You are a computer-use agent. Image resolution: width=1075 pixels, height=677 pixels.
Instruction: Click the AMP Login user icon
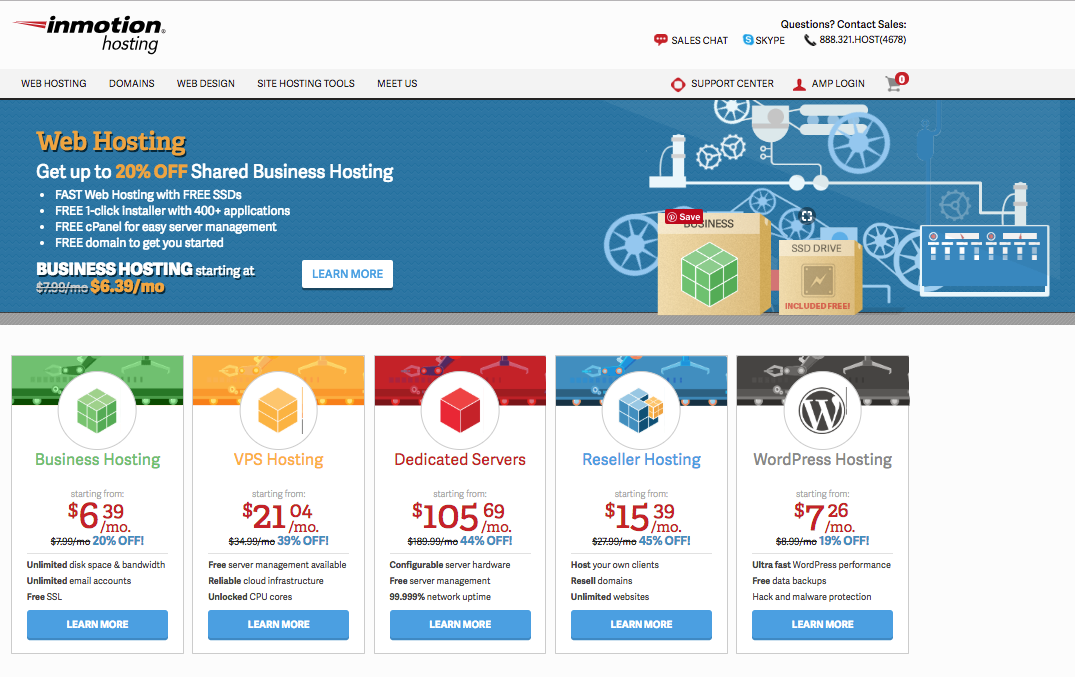[x=799, y=84]
